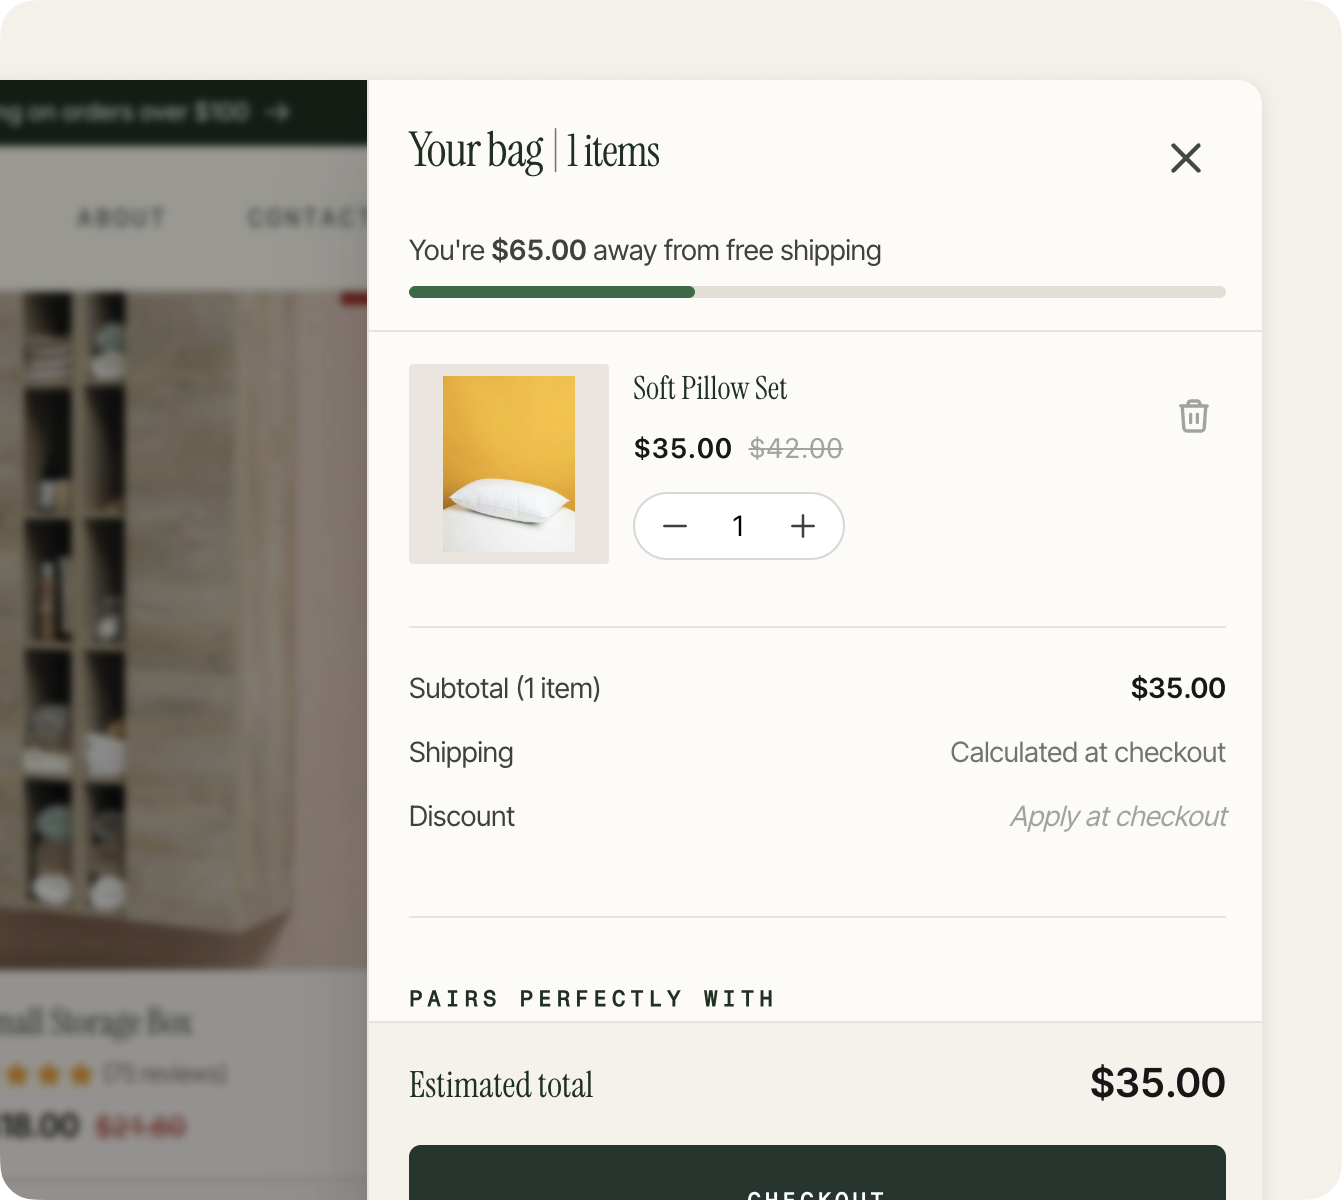Click Apply at checkout discount text
This screenshot has width=1342, height=1200.
coord(1118,817)
